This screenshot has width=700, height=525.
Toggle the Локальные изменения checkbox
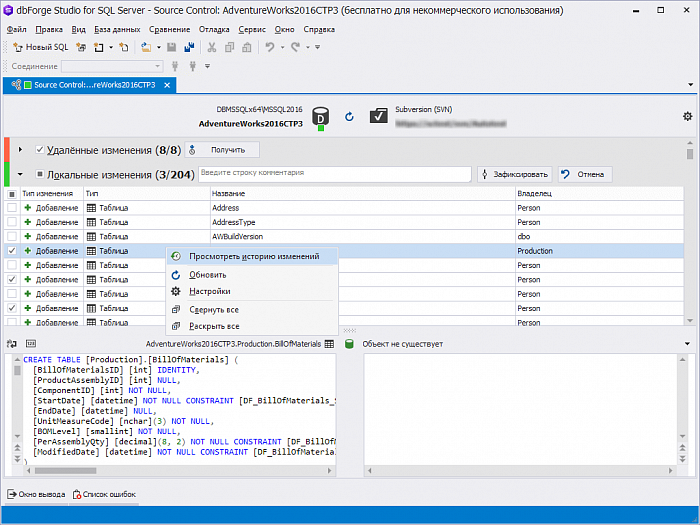click(40, 174)
